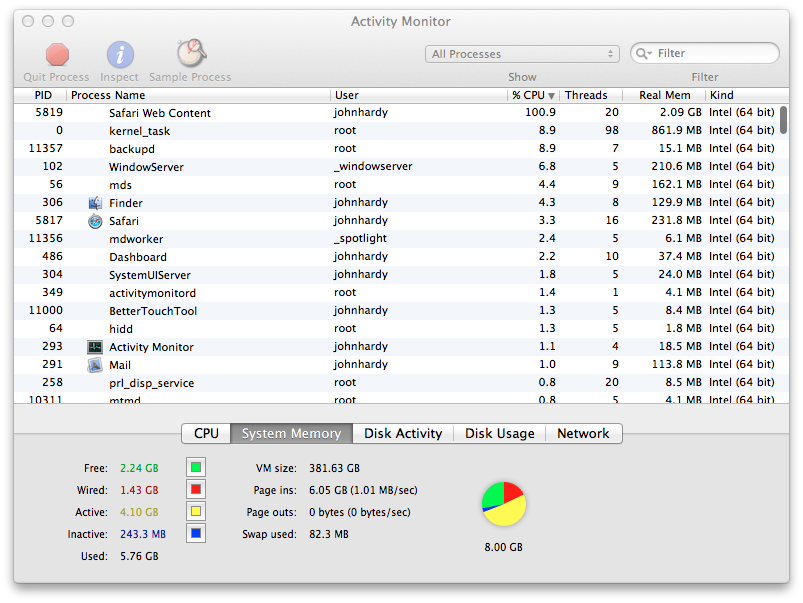Select the WindowServer process row
The width and height of the screenshot is (803, 603).
point(397,167)
